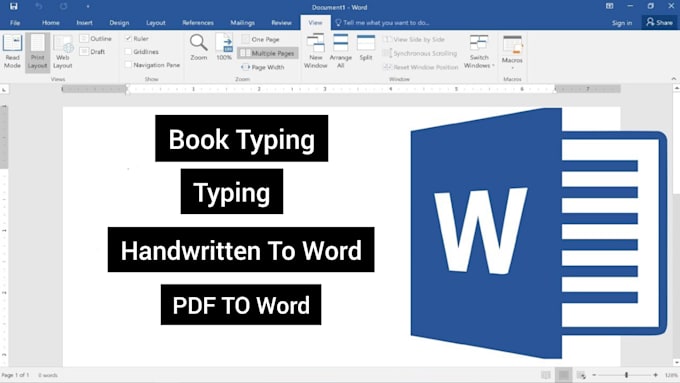Image resolution: width=680 pixels, height=383 pixels.
Task: Open the Macros dropdown
Action: [x=512, y=52]
